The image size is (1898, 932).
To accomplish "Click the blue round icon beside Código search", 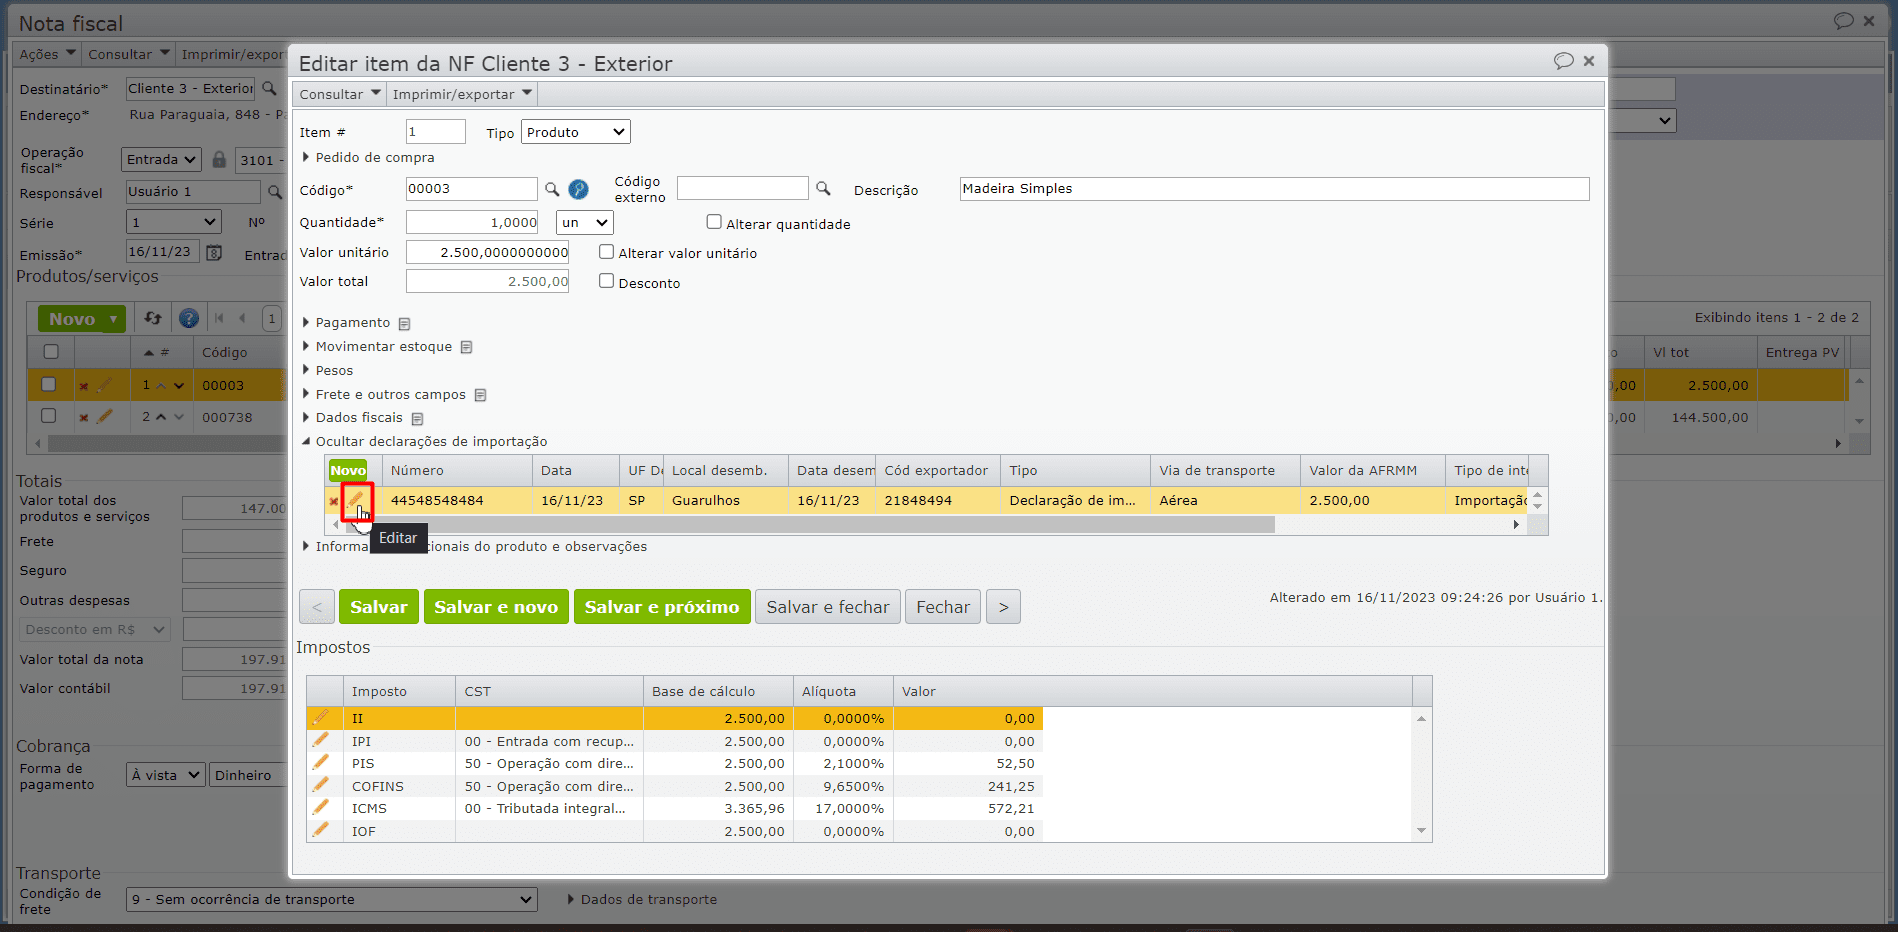I will [578, 189].
